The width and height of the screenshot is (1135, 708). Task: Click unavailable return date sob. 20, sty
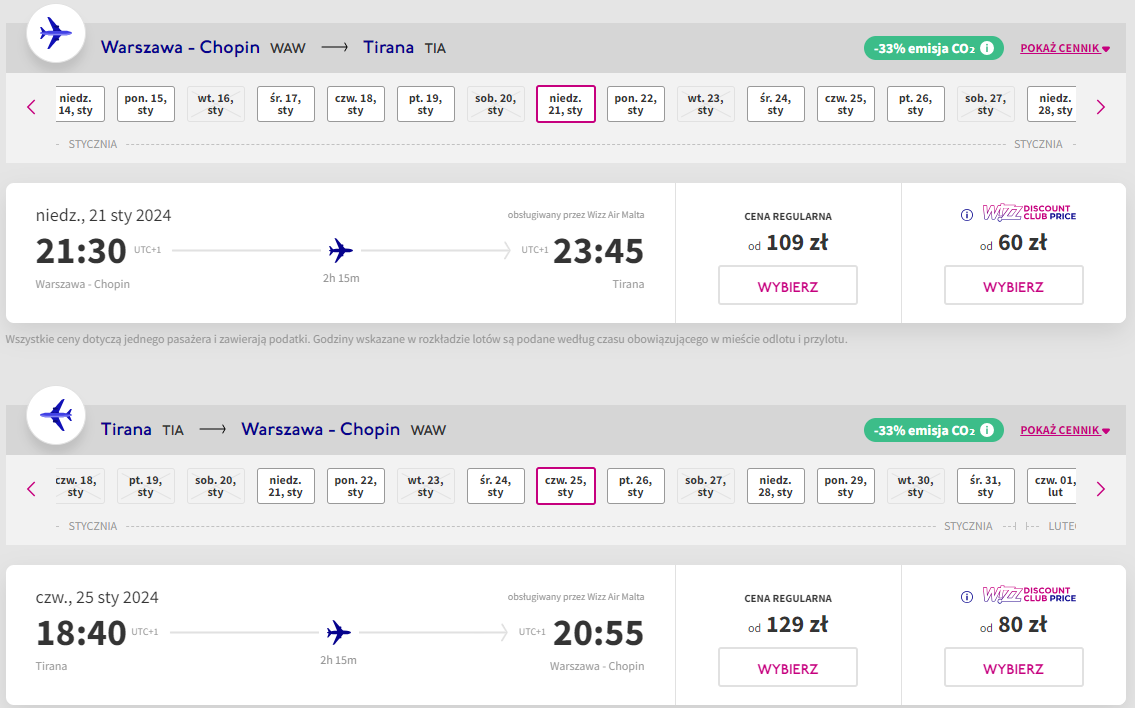[x=215, y=486]
